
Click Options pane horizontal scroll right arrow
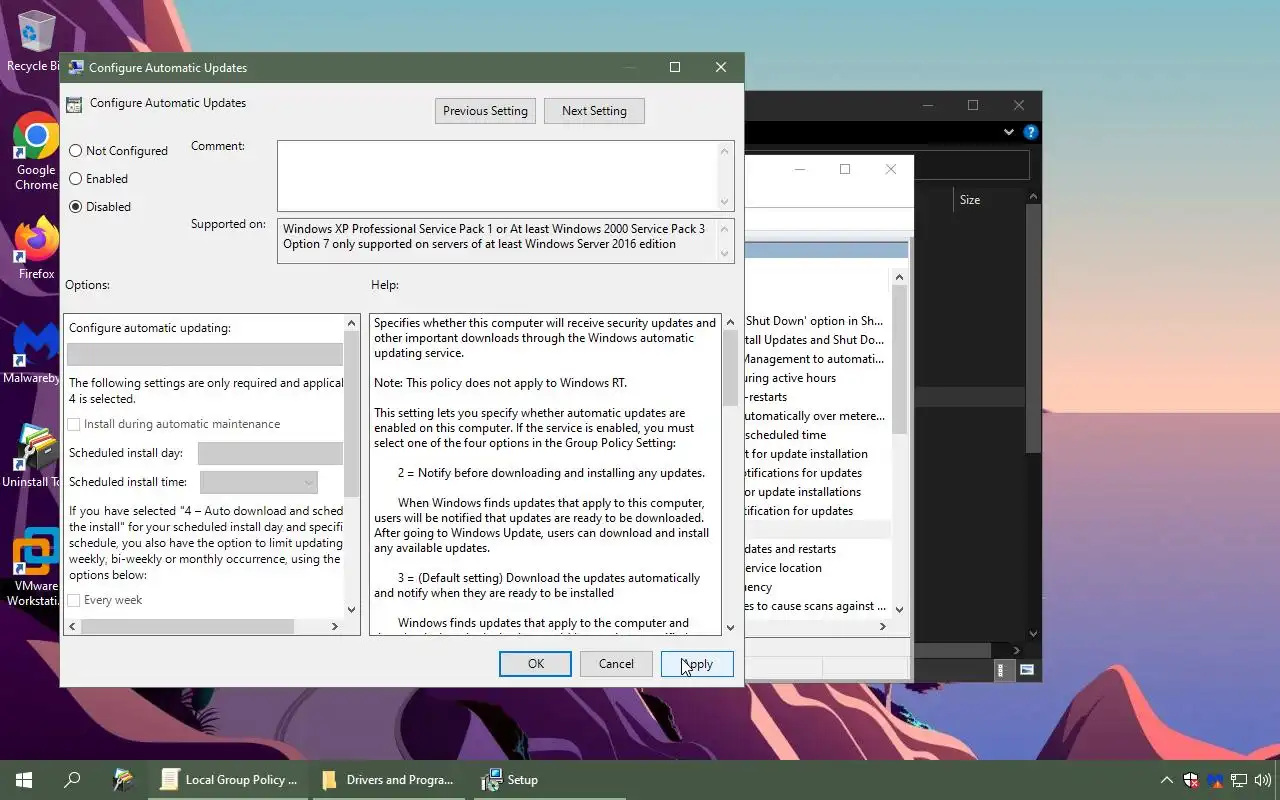(335, 626)
